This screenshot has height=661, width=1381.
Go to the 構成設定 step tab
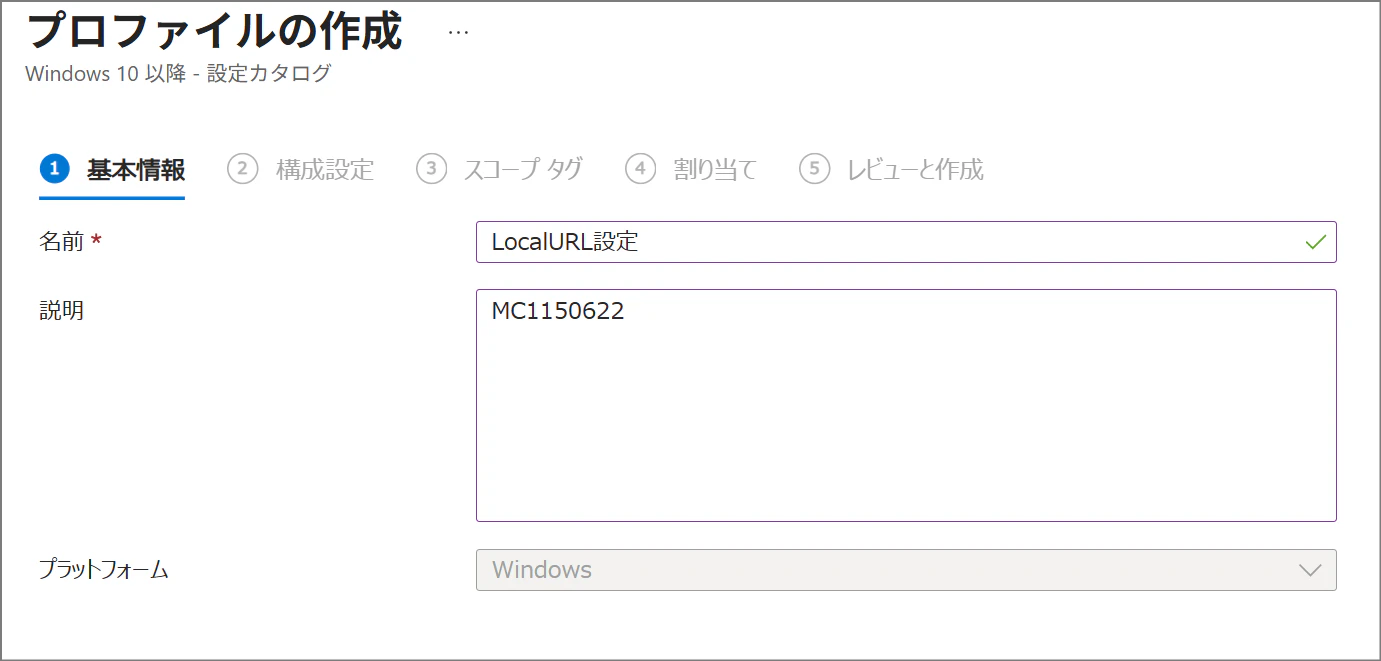301,170
